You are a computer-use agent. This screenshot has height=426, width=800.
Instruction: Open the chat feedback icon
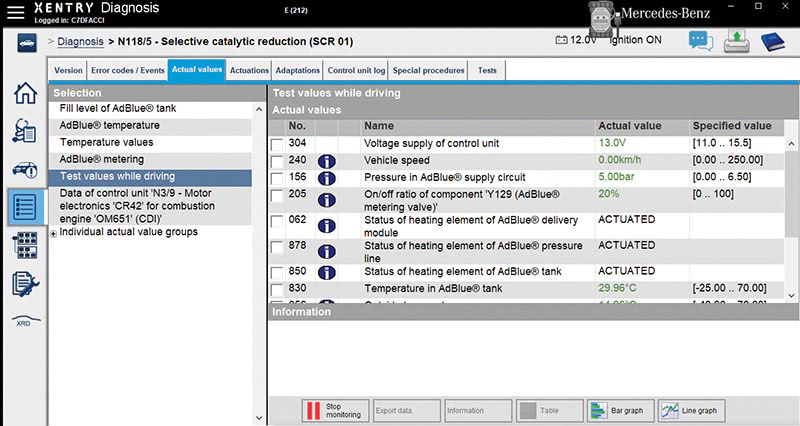701,41
